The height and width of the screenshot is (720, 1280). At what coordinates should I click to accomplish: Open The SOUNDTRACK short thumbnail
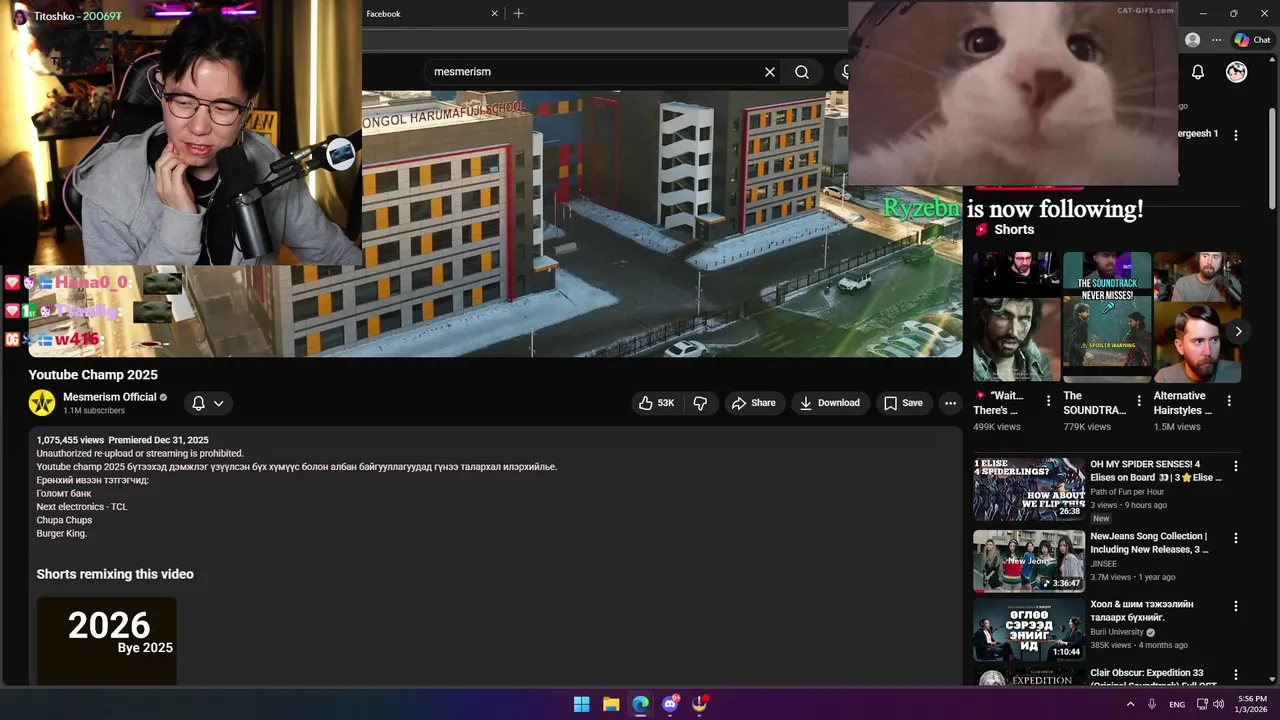pyautogui.click(x=1107, y=316)
